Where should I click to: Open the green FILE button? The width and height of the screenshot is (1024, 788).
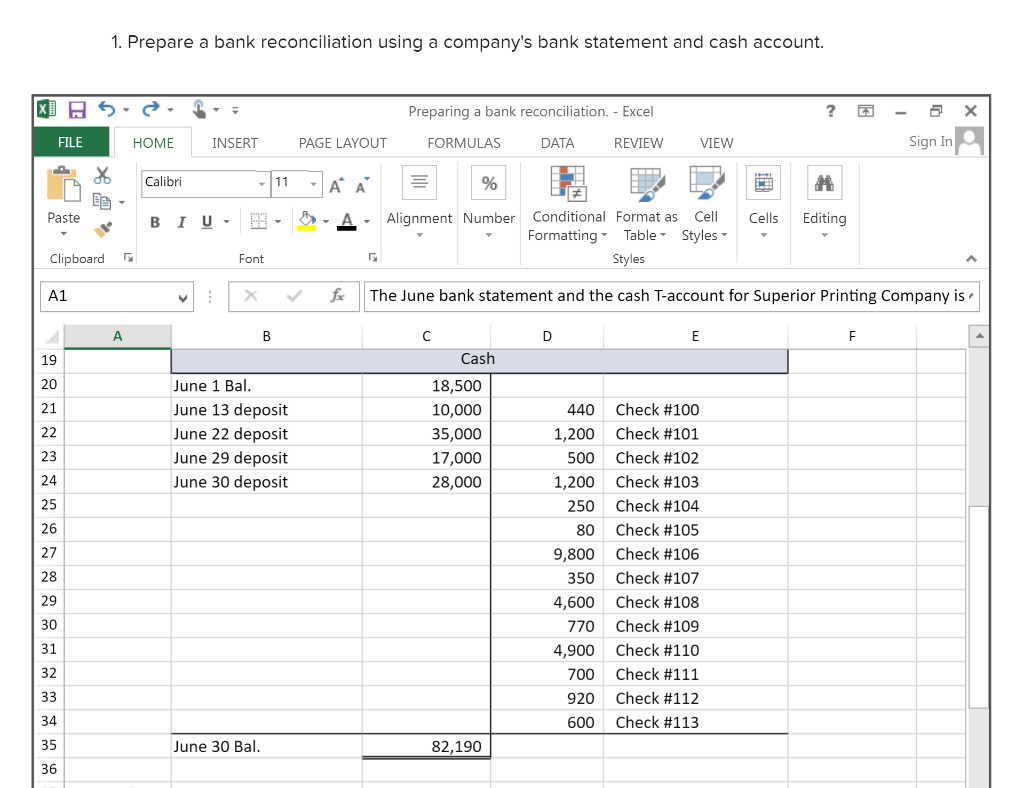coord(70,142)
